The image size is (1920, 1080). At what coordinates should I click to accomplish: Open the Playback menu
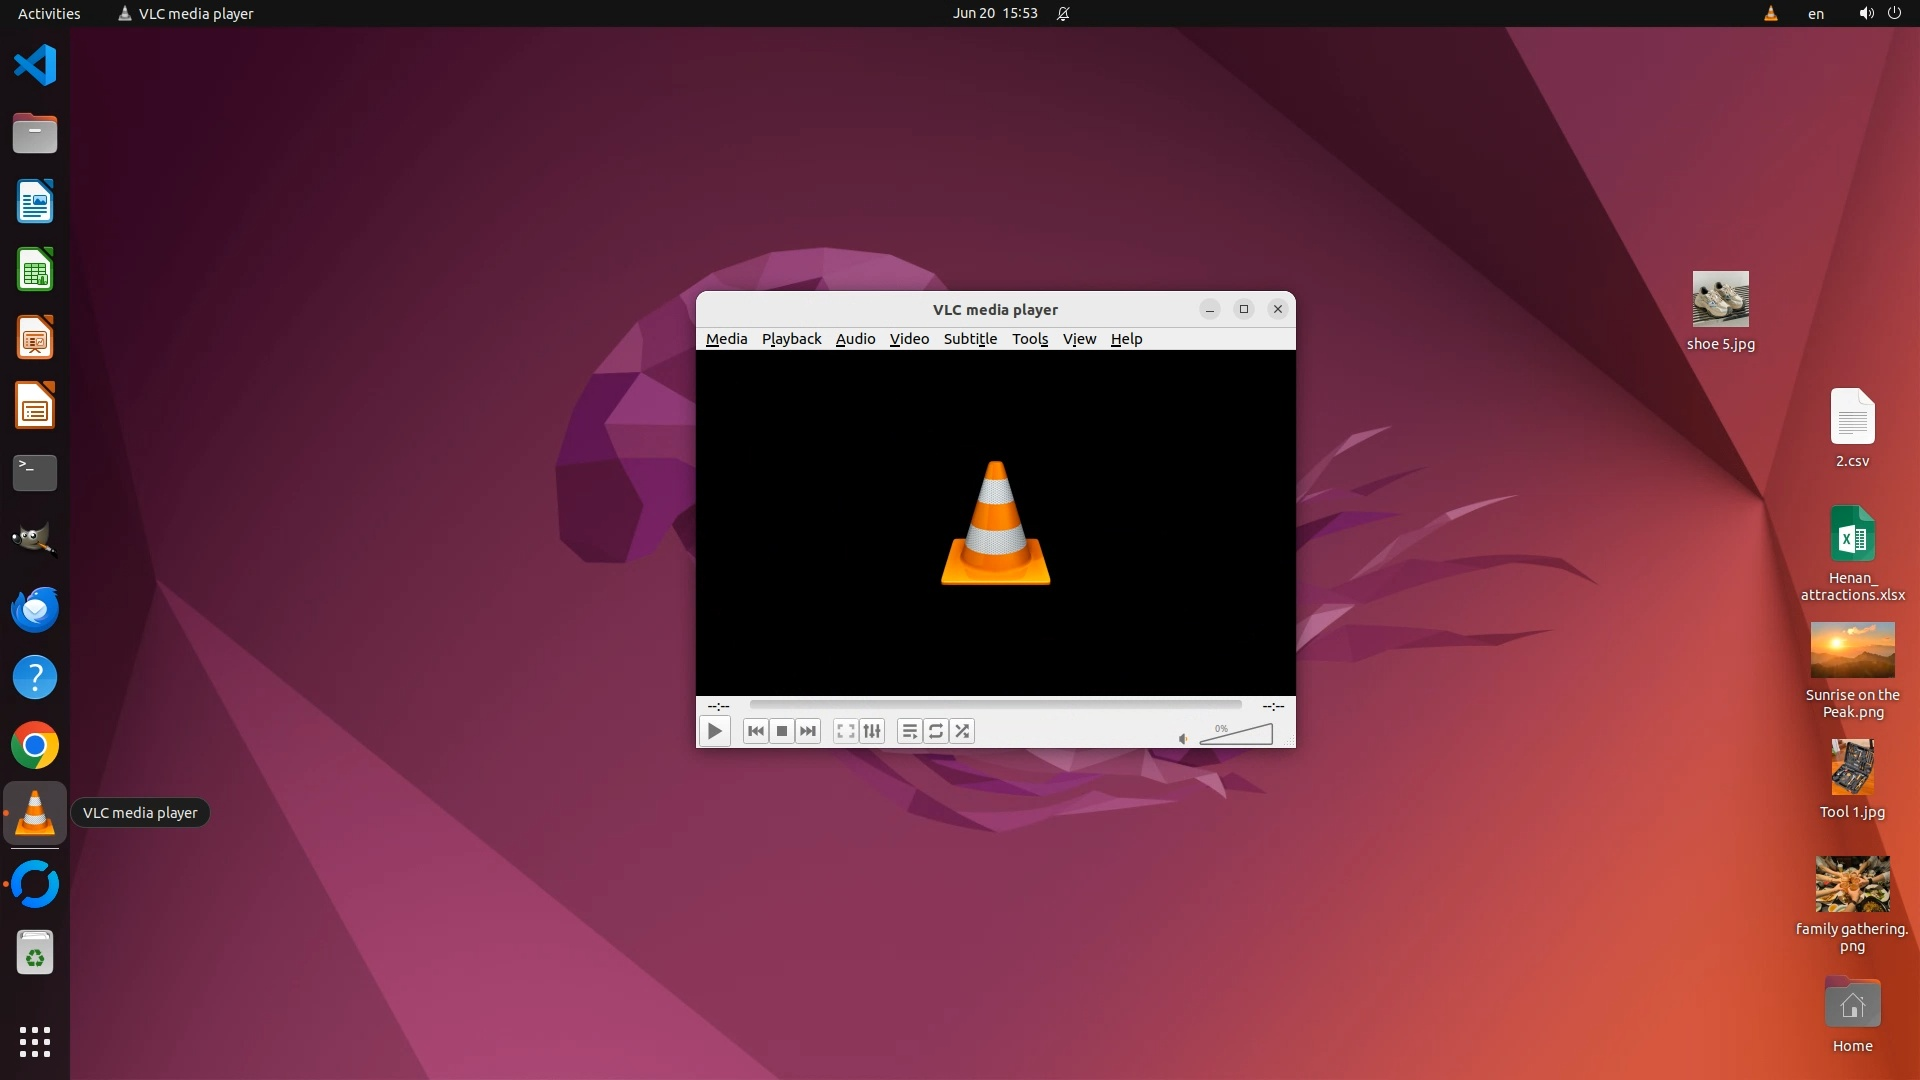click(x=791, y=339)
